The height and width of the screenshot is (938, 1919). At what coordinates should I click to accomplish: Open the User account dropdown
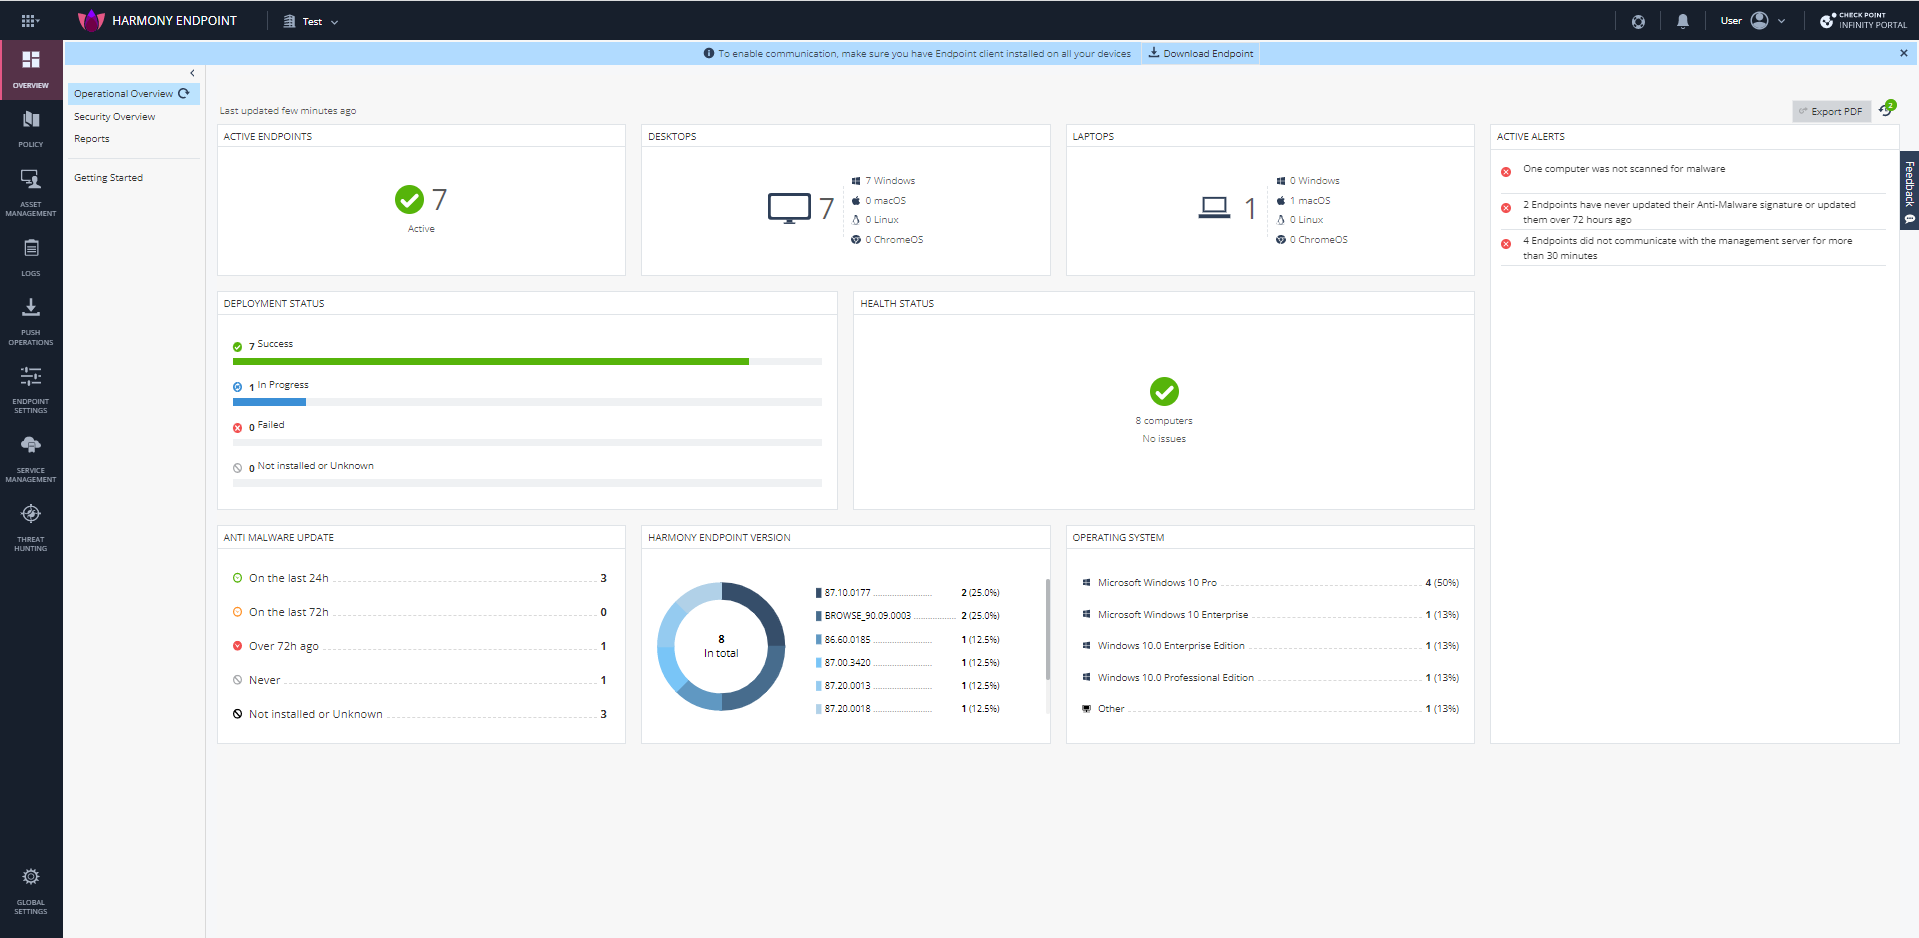[x=1752, y=21]
